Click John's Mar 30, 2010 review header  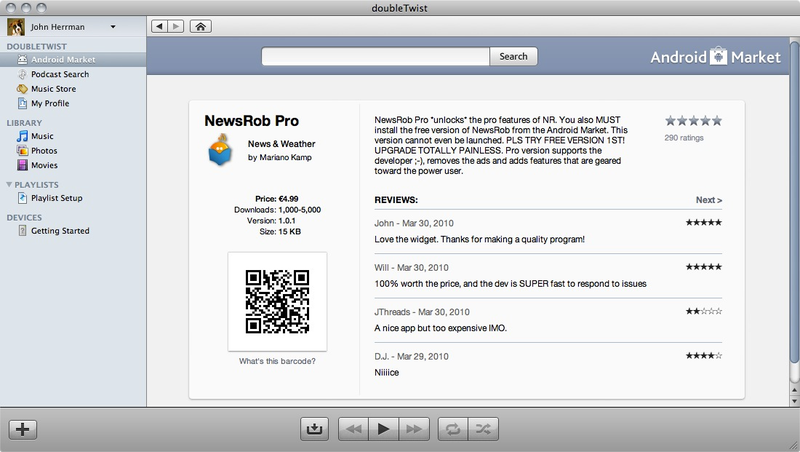(414, 223)
